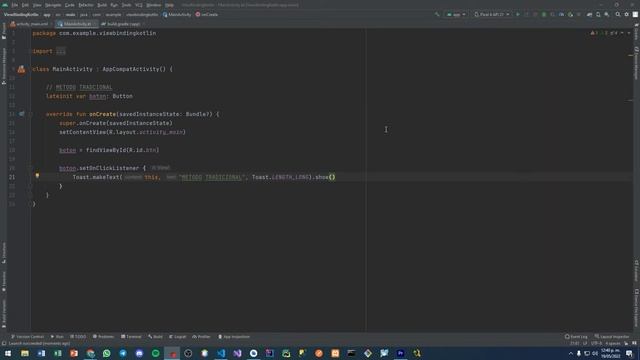Screen dimensions: 640x360
Task: Open the Event Log tool window
Action: click(576, 337)
